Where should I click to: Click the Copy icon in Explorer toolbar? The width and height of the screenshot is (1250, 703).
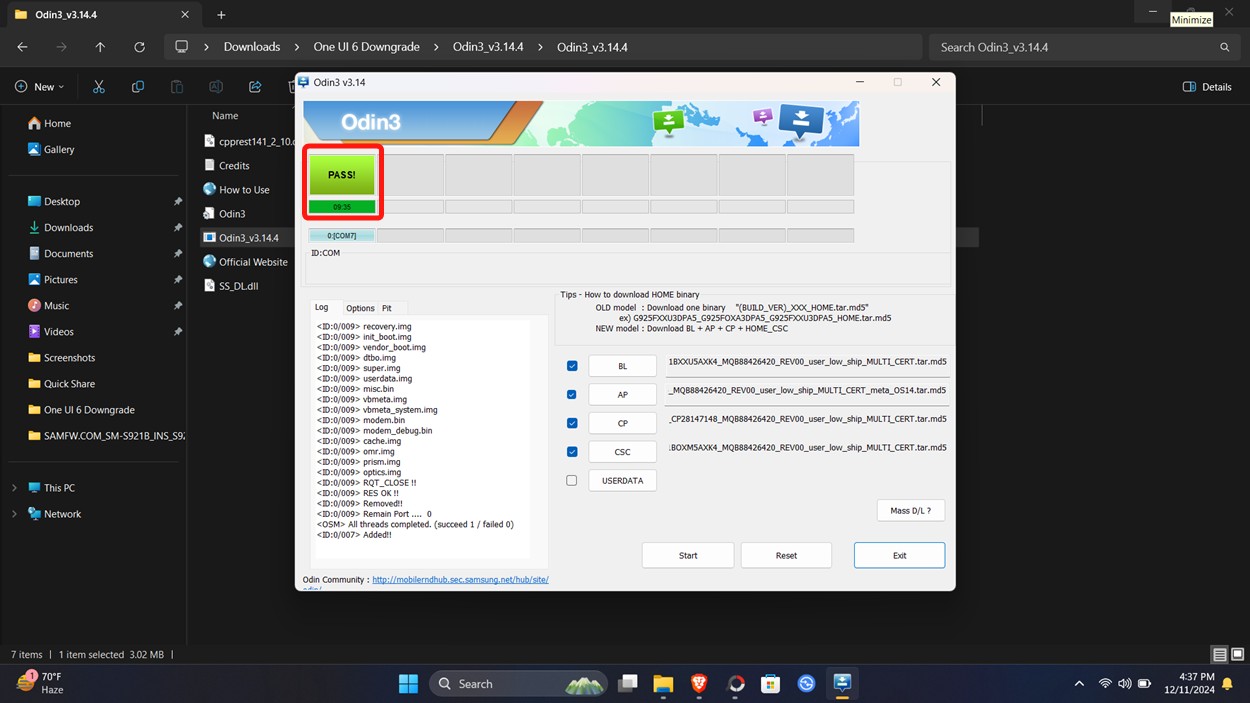pos(137,86)
